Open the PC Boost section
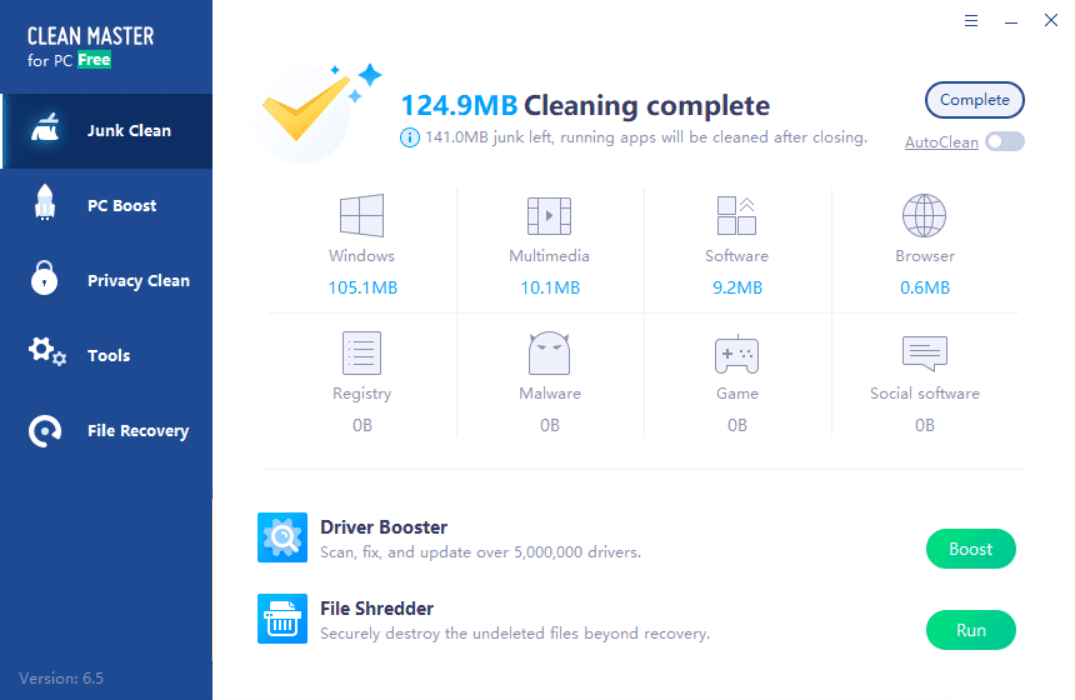1075x700 pixels. pos(107,206)
